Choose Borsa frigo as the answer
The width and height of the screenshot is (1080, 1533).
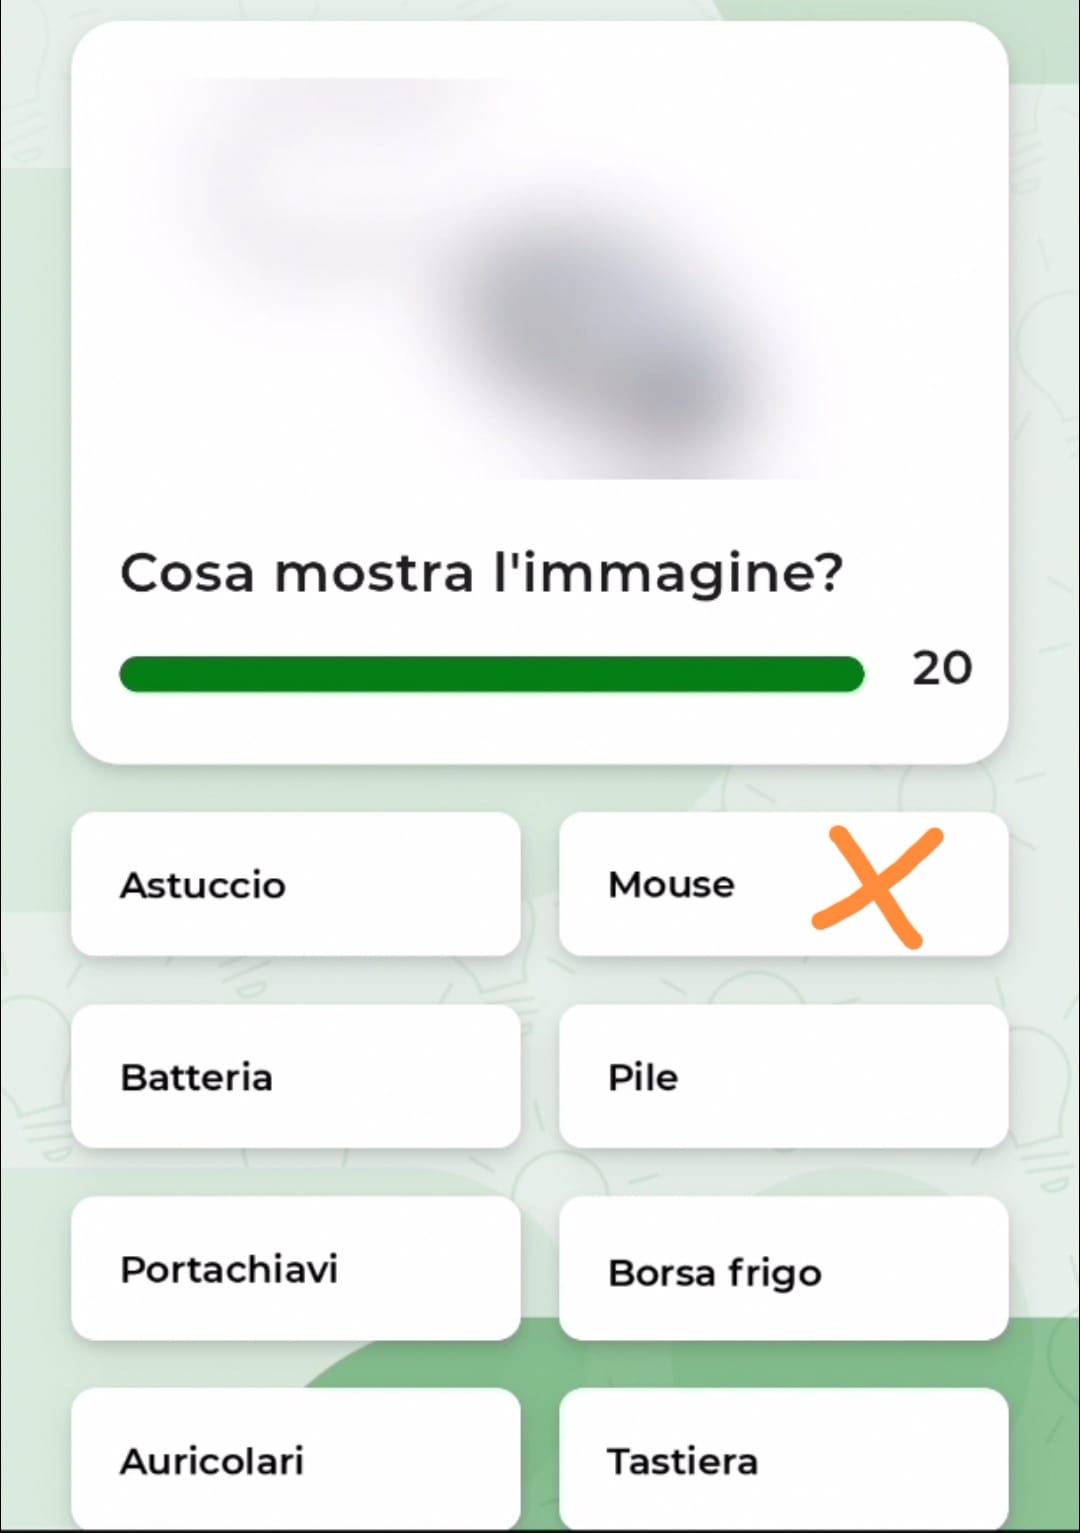[783, 1269]
